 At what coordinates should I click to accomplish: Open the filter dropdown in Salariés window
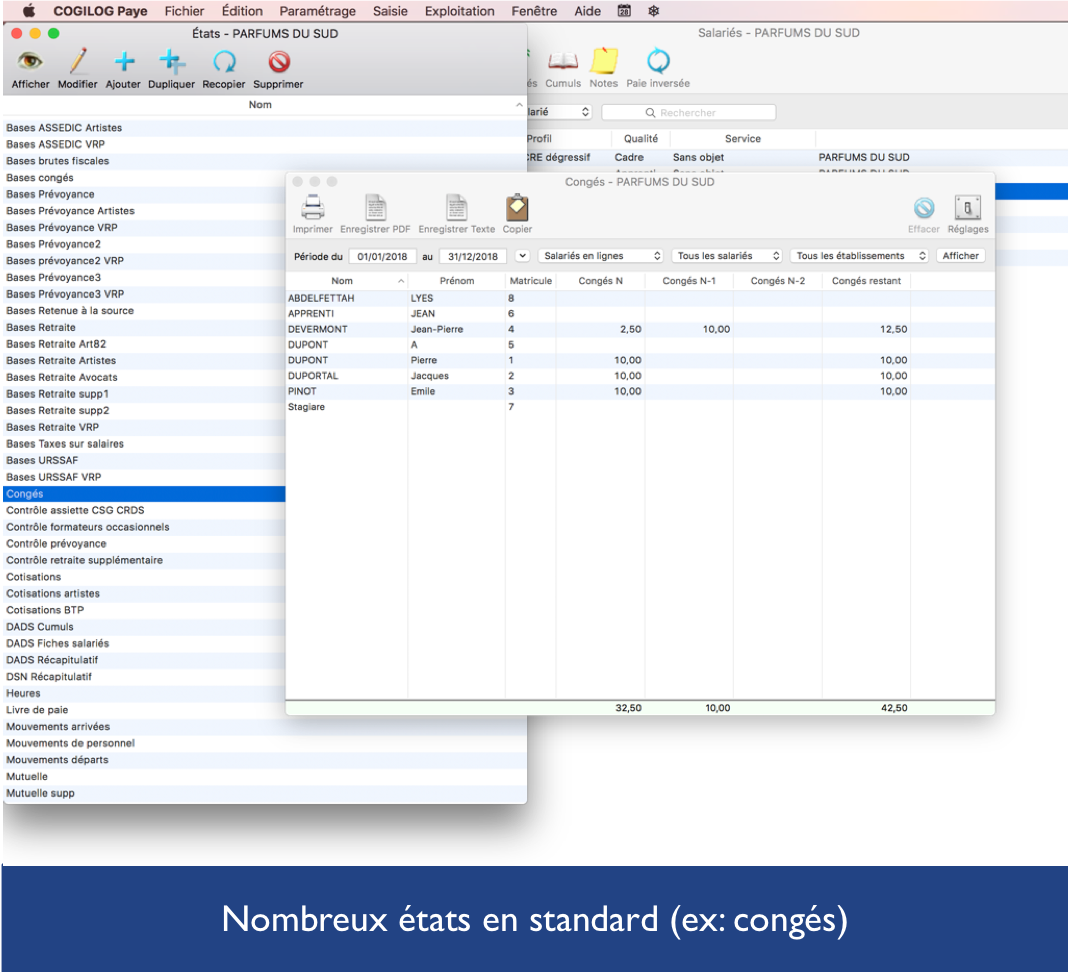click(x=559, y=112)
